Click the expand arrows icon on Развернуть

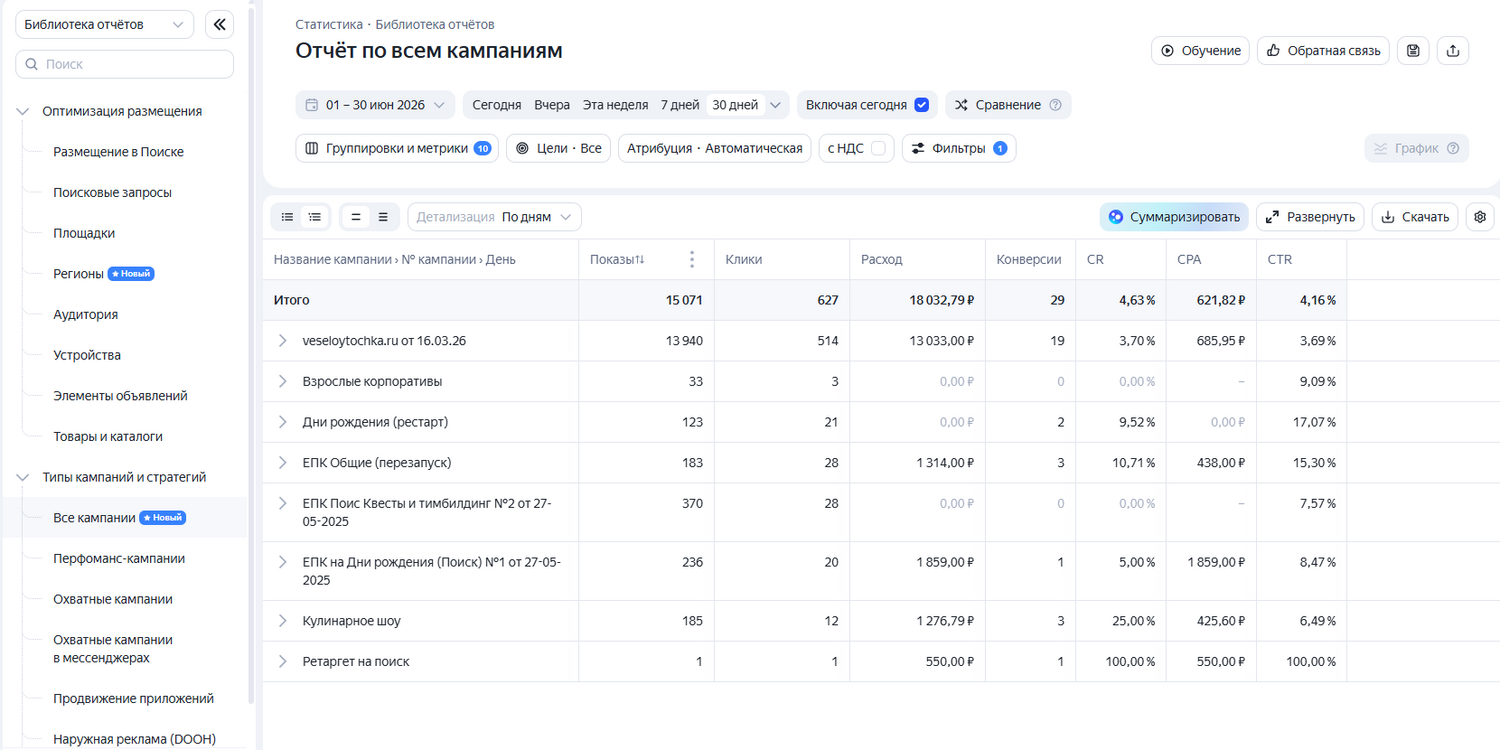tap(1273, 217)
